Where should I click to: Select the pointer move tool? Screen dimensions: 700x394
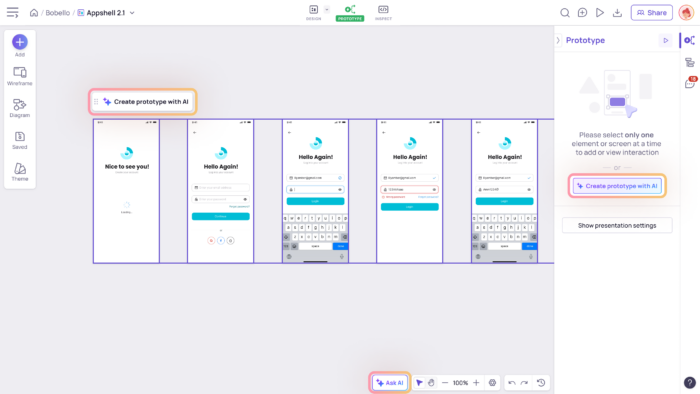pos(419,383)
